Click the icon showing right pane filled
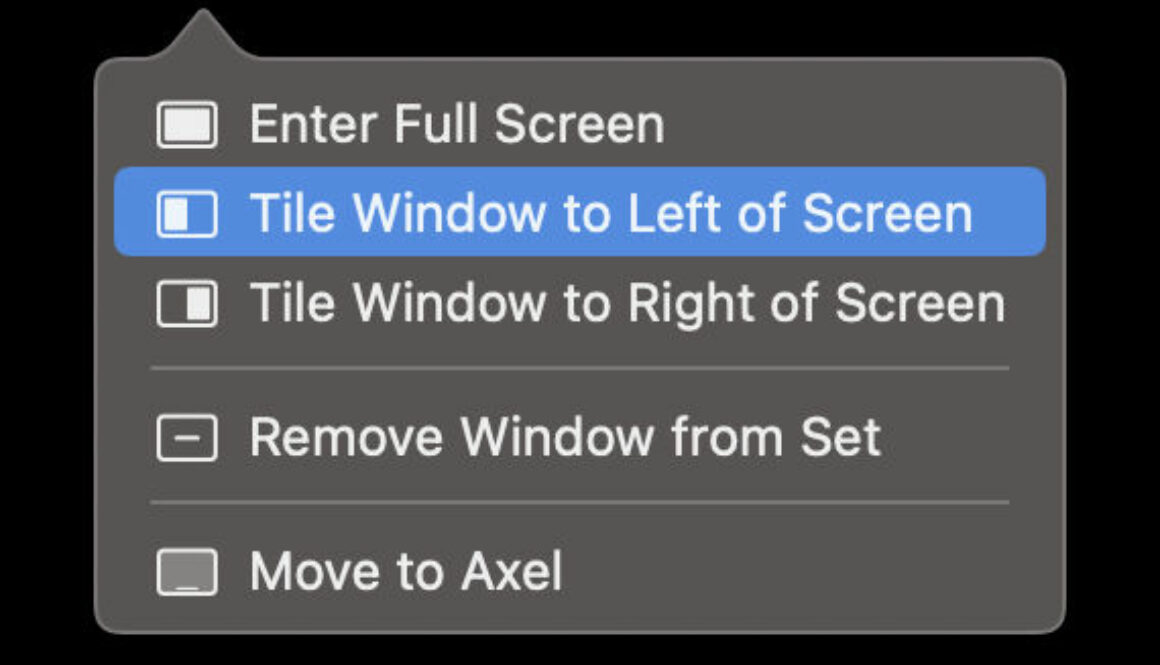Viewport: 1160px width, 665px height. pos(186,303)
